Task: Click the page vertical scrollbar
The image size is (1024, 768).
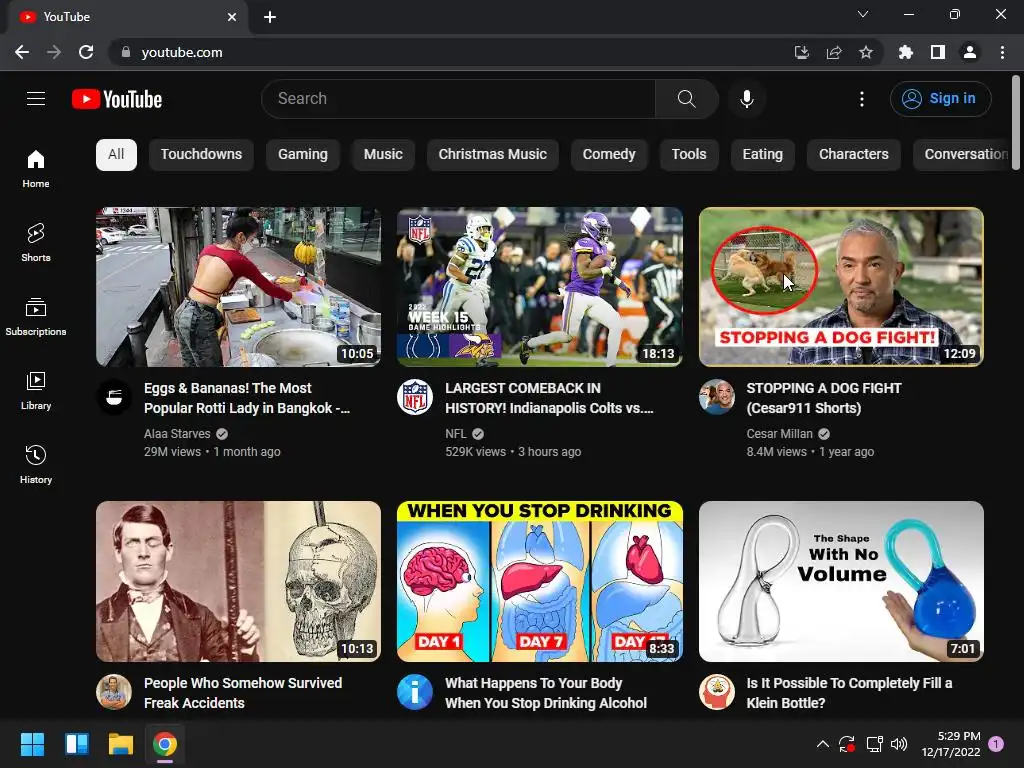Action: click(x=1016, y=123)
